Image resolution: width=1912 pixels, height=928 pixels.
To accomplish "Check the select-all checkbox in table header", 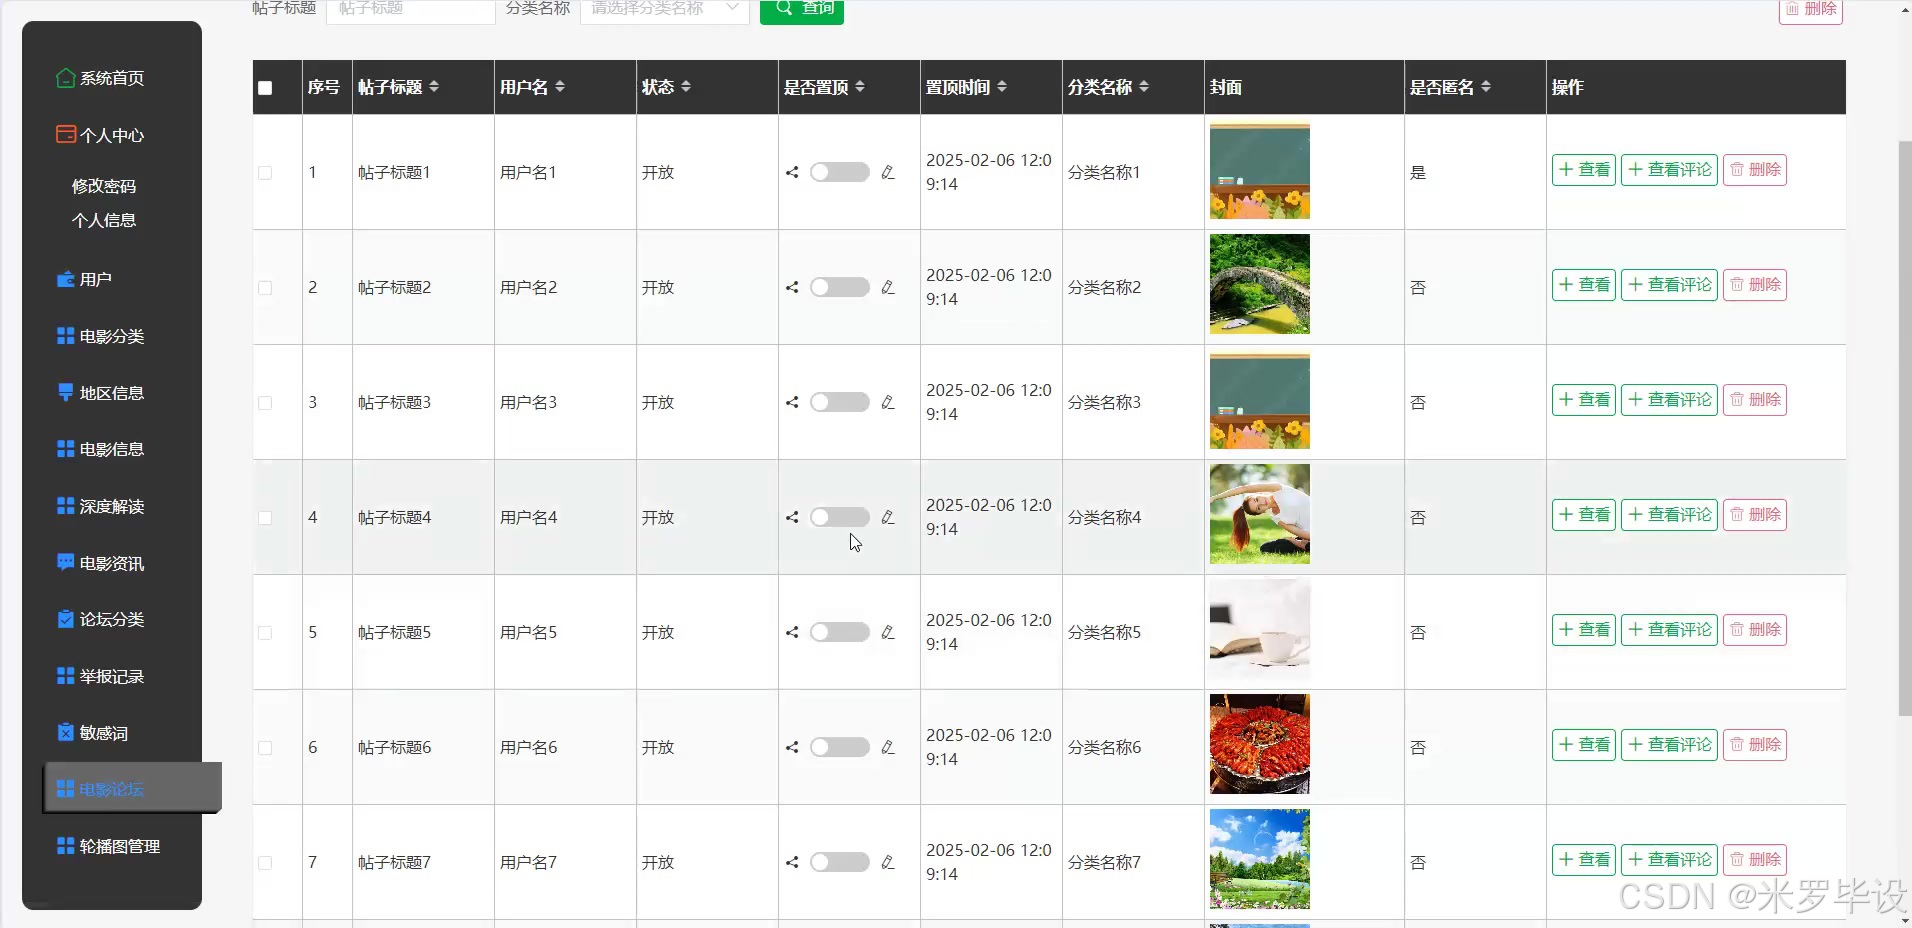I will point(265,88).
